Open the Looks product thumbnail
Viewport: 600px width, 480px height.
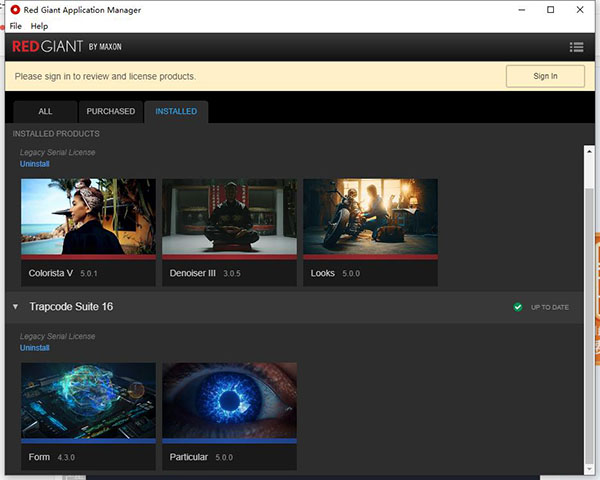[x=370, y=217]
